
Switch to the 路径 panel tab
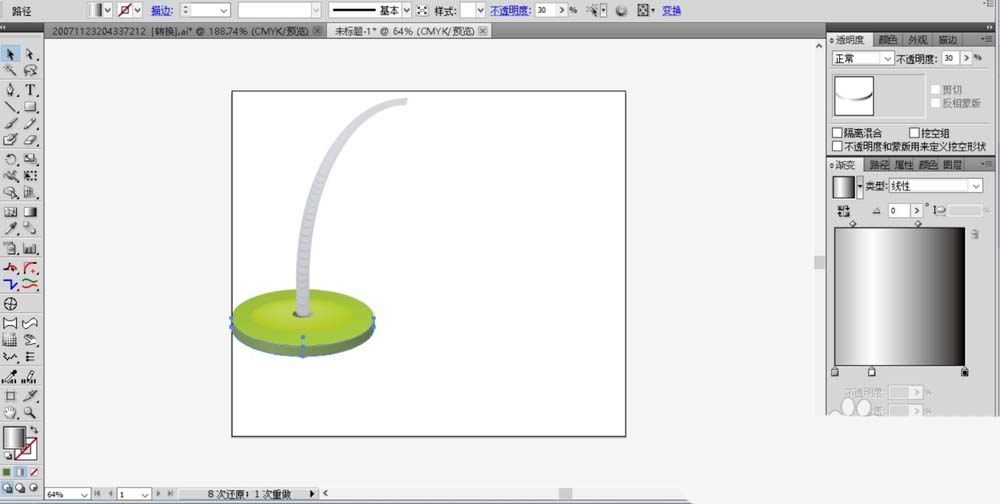879,165
